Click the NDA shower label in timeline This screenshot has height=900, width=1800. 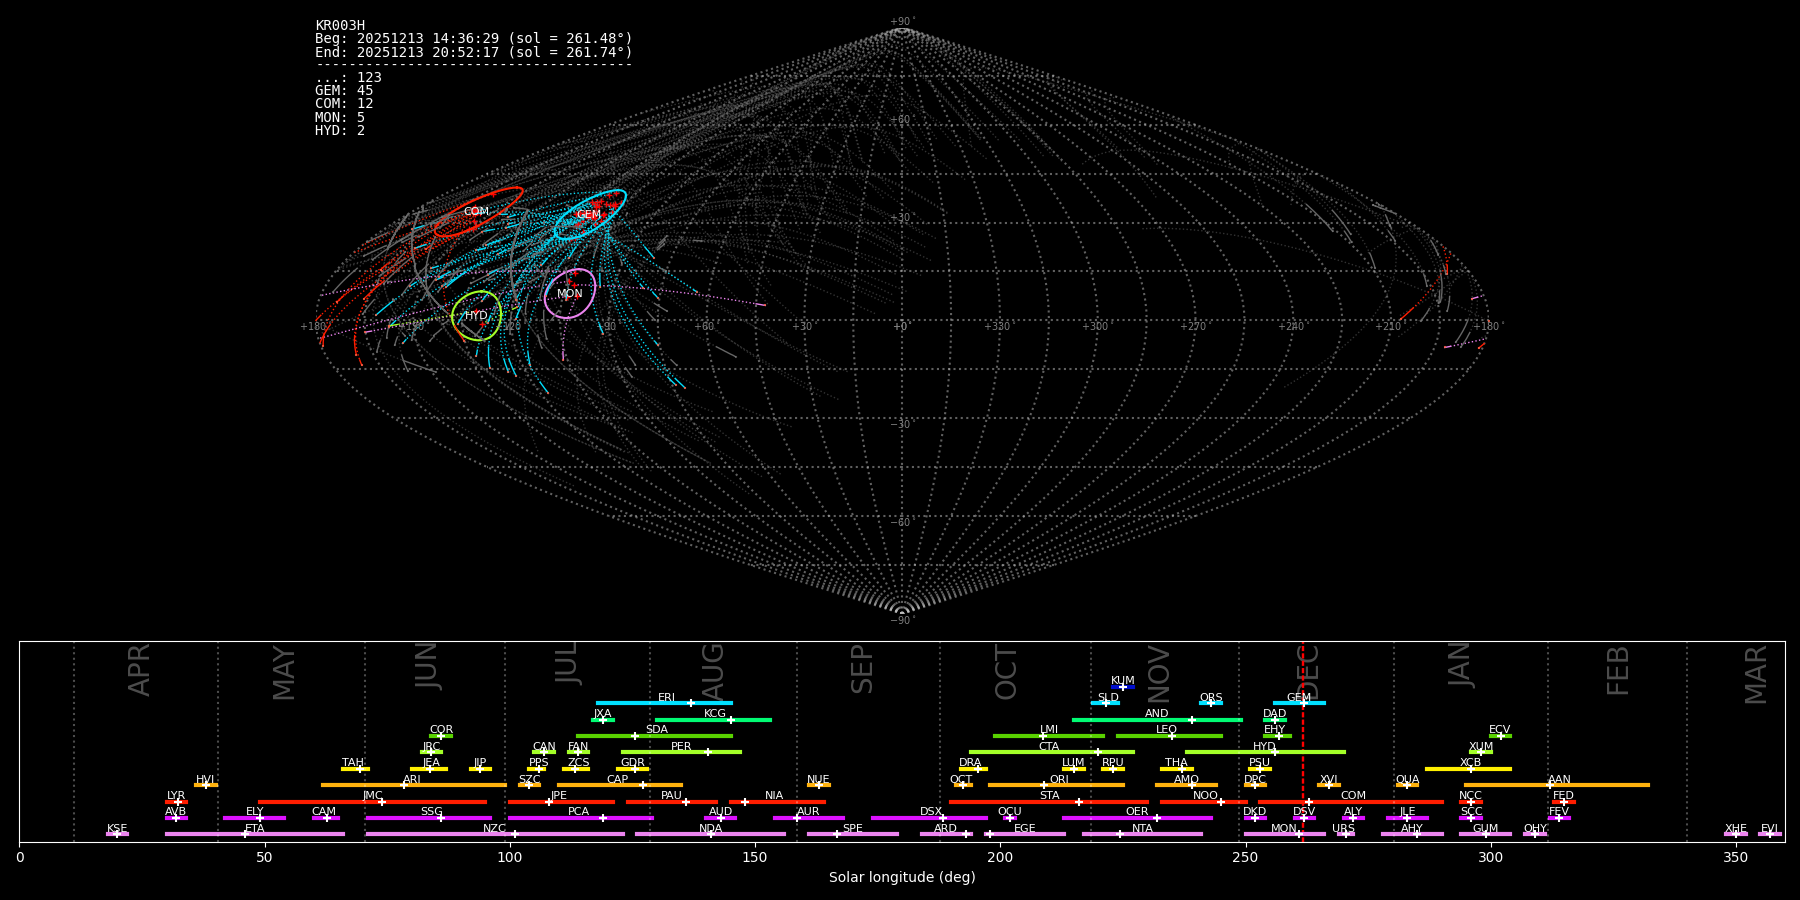[710, 829]
